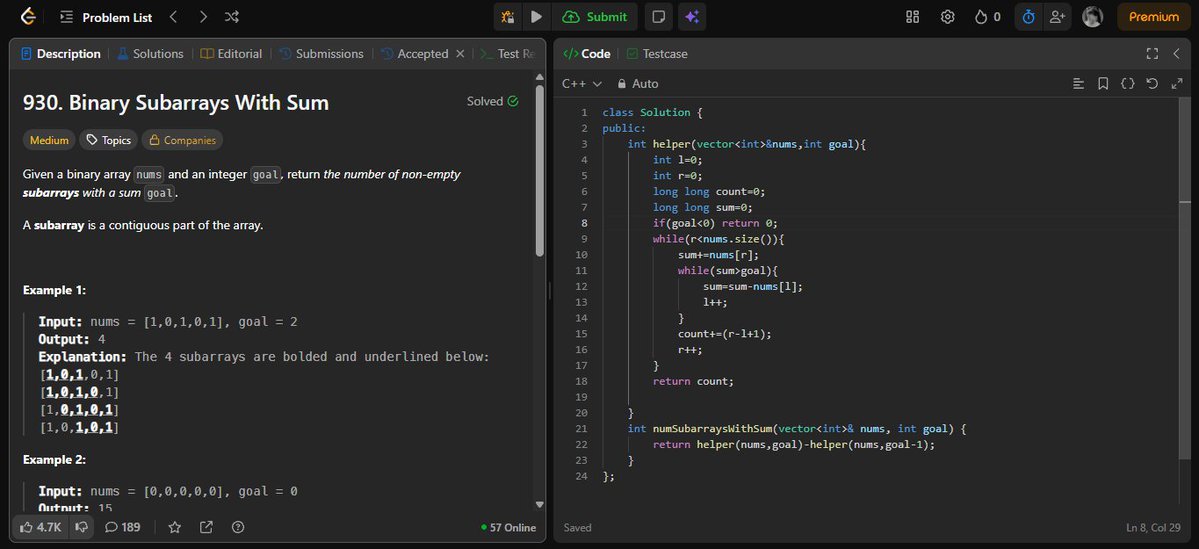Switch to the Test Result tab

pyautogui.click(x=507, y=54)
